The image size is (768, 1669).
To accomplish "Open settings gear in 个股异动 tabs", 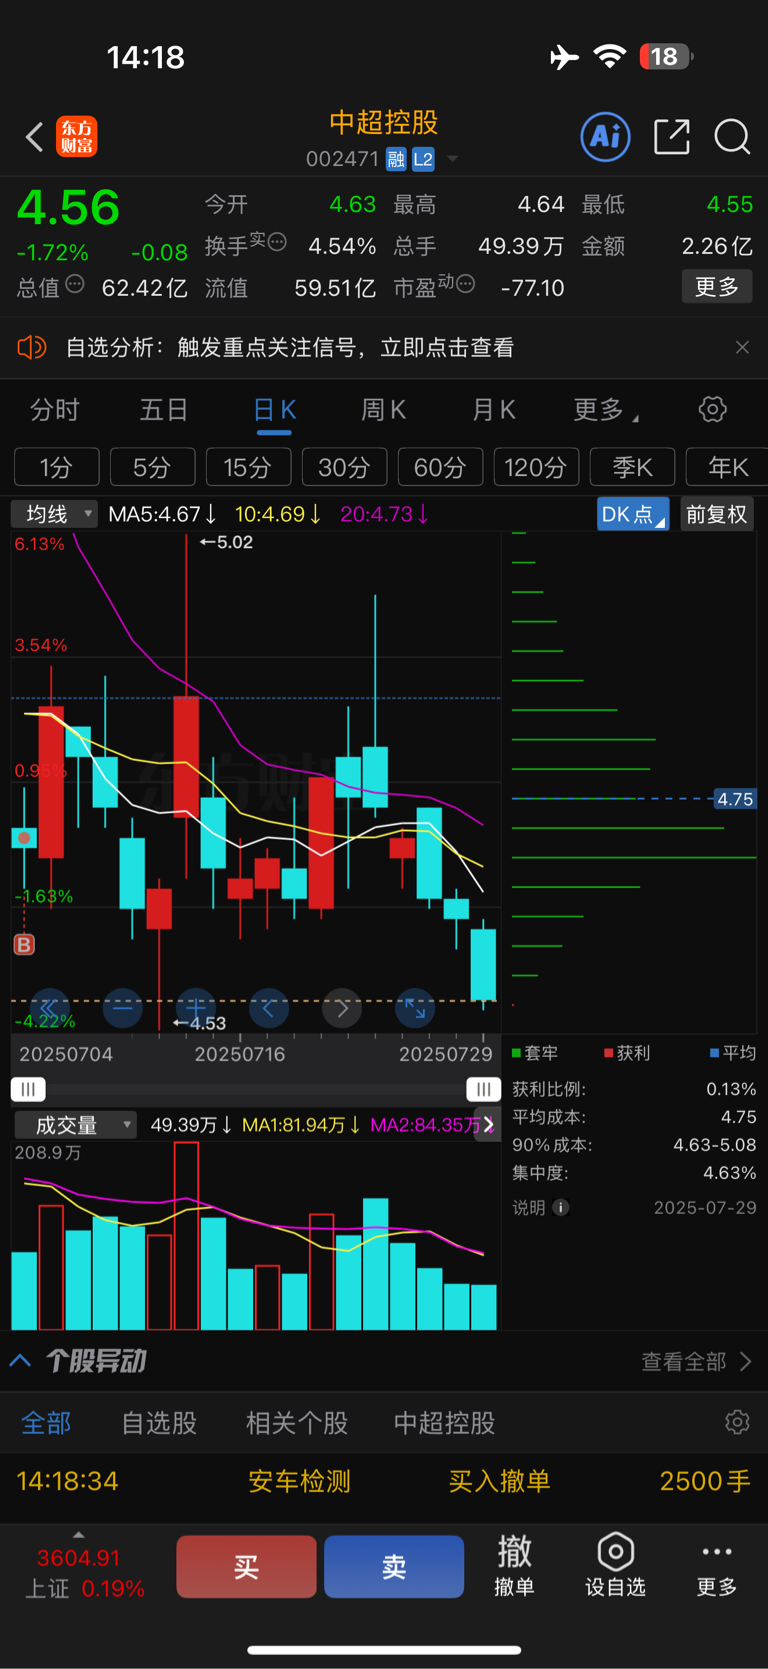I will (737, 1422).
